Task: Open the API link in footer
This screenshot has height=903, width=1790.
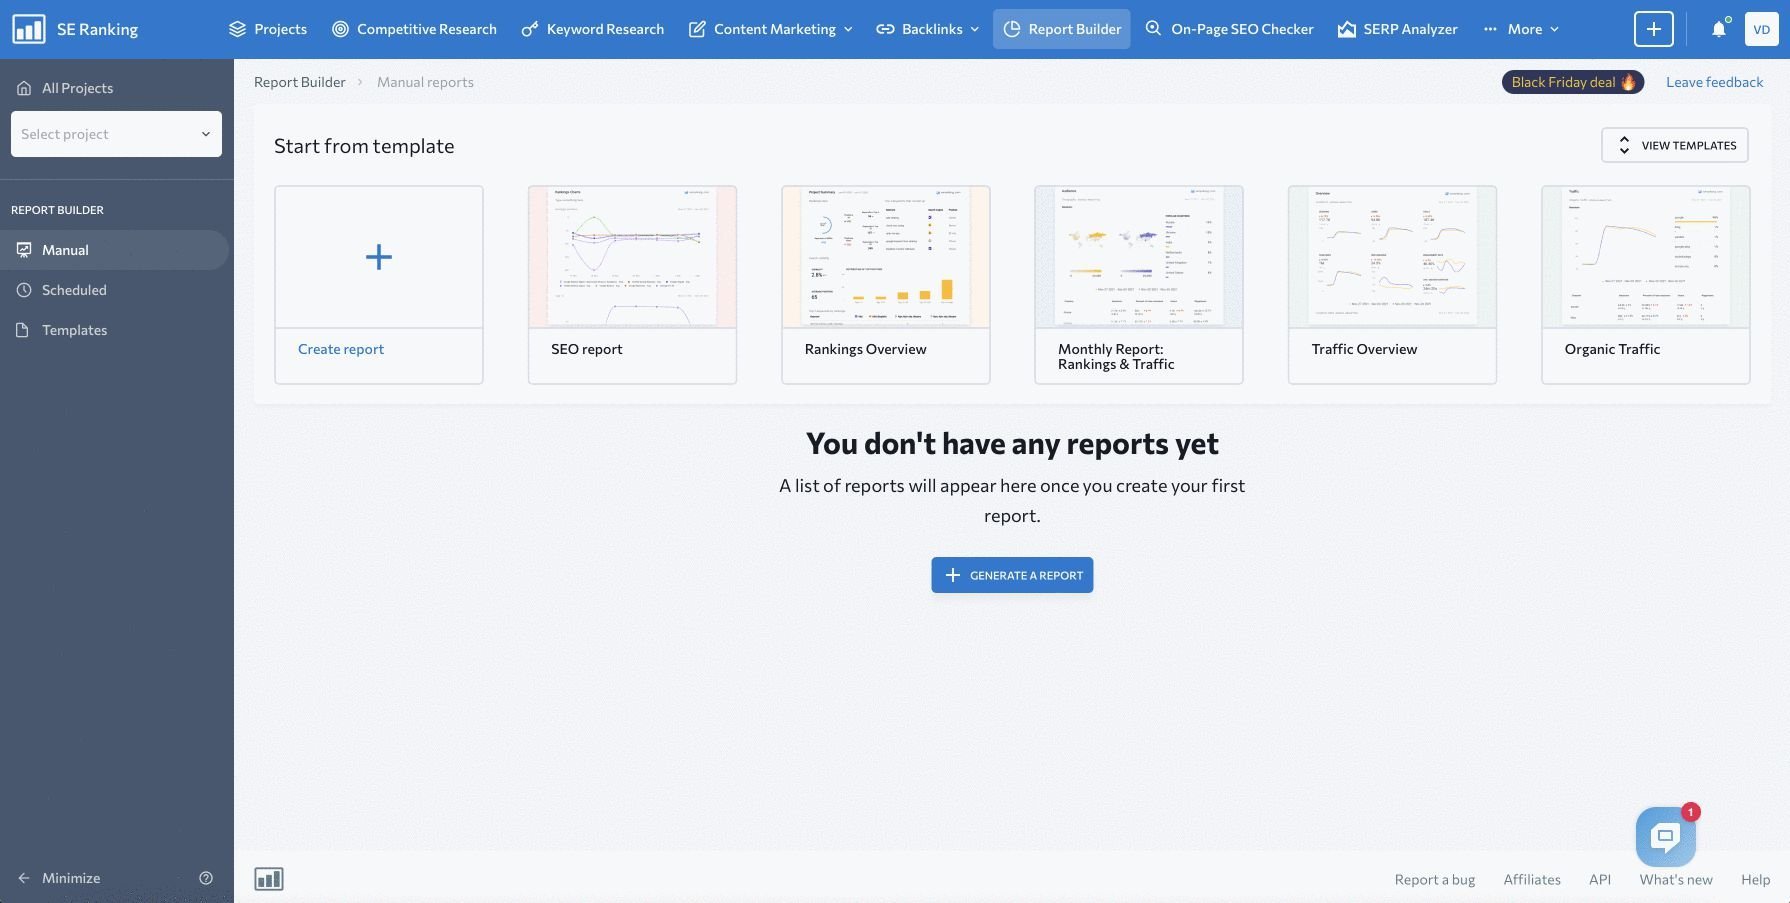Action: pyautogui.click(x=1600, y=880)
